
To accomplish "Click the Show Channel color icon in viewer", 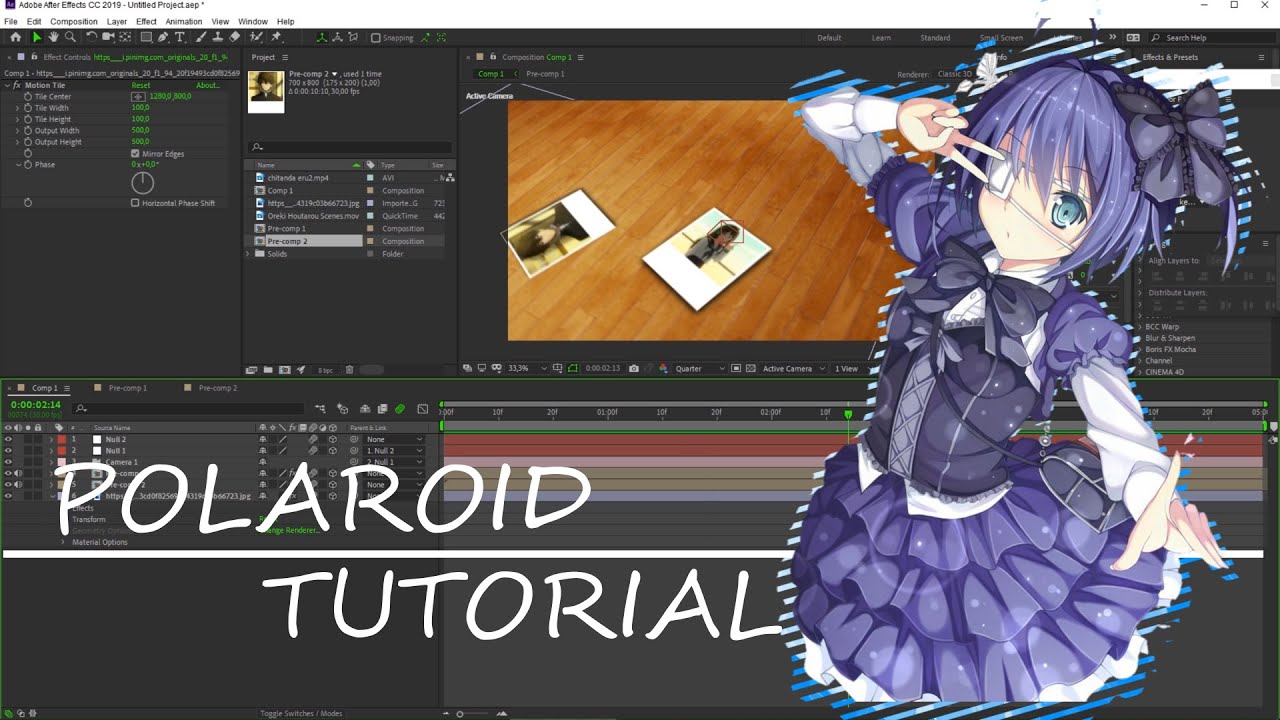I will pos(662,368).
